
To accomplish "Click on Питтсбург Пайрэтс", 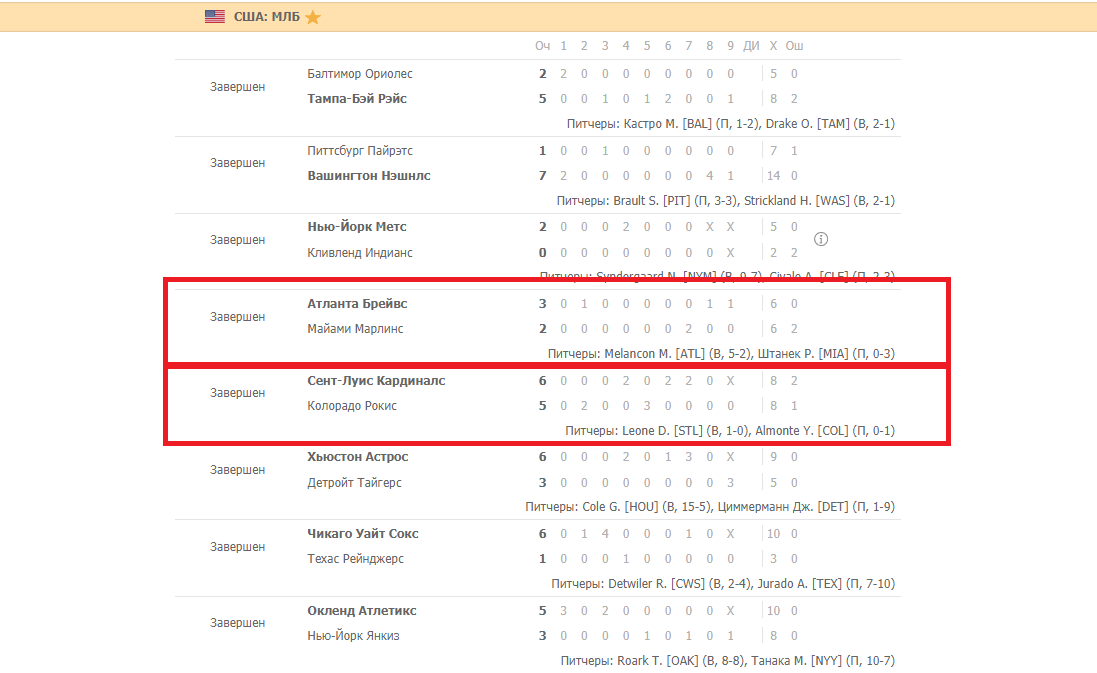I will click(360, 151).
